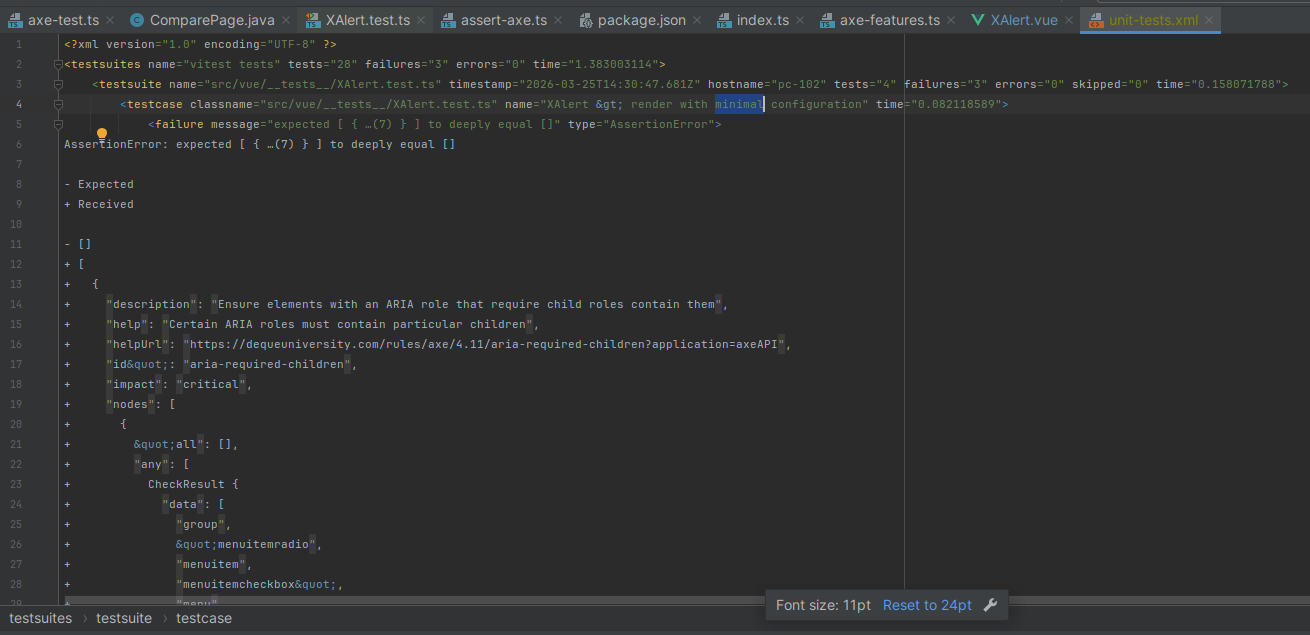Close the unit-tests.xml tab

point(1211,20)
